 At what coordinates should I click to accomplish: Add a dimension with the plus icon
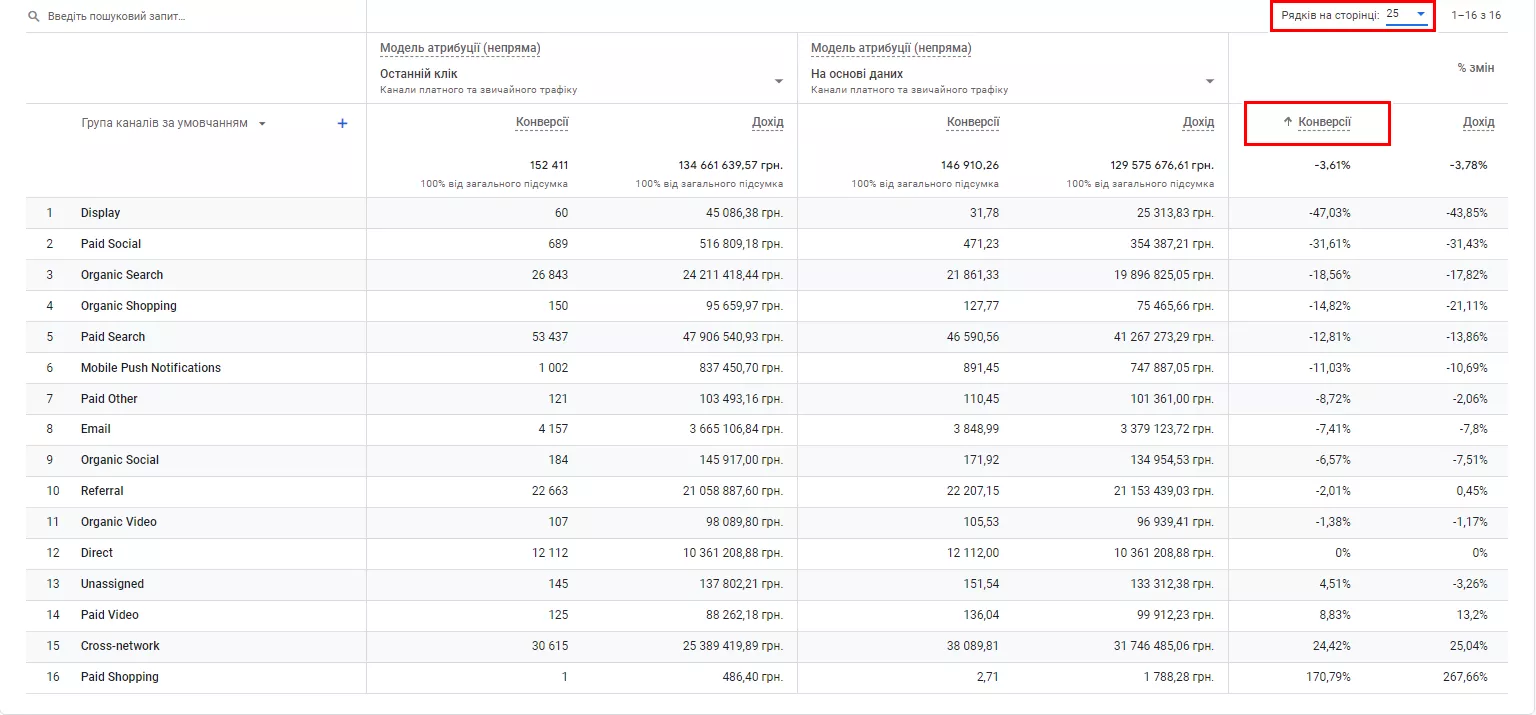tap(342, 123)
